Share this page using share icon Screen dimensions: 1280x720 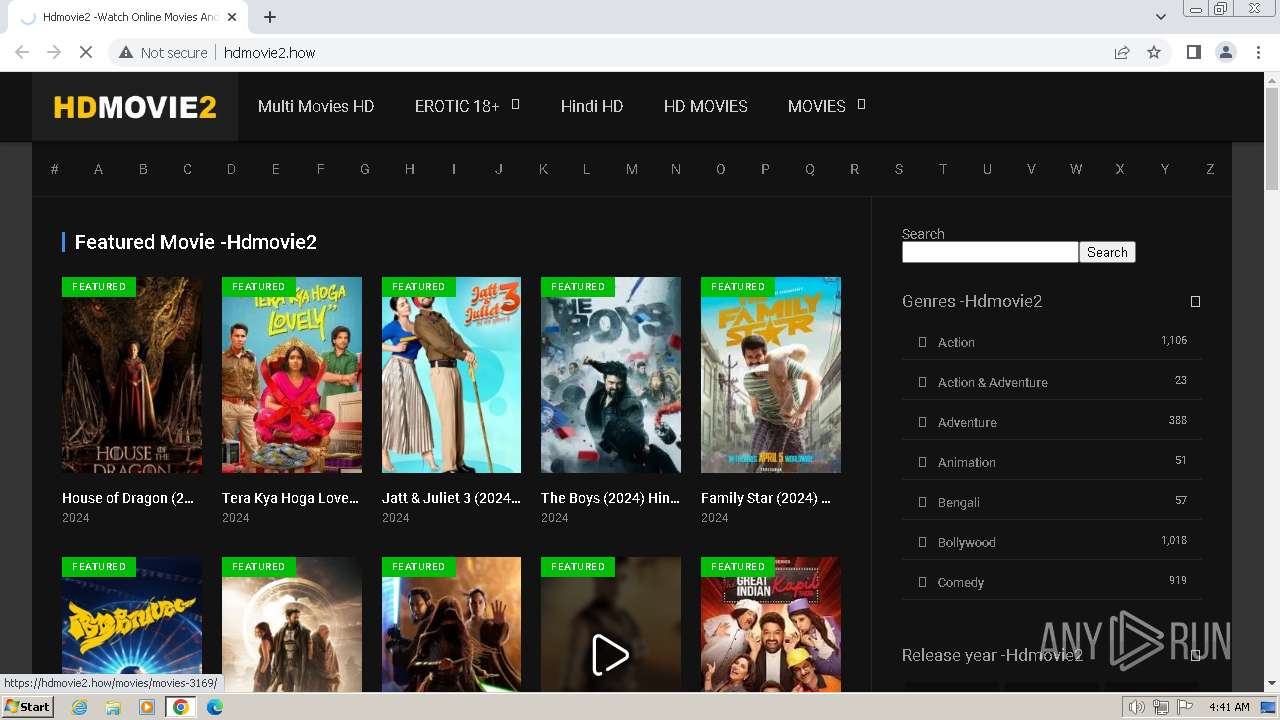[1122, 52]
